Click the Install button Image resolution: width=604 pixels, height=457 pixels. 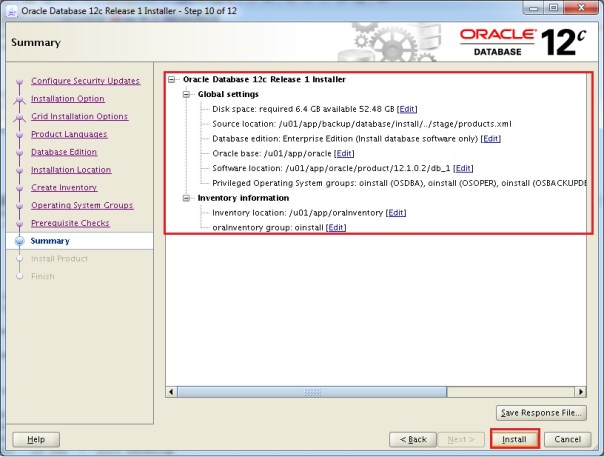click(x=515, y=439)
